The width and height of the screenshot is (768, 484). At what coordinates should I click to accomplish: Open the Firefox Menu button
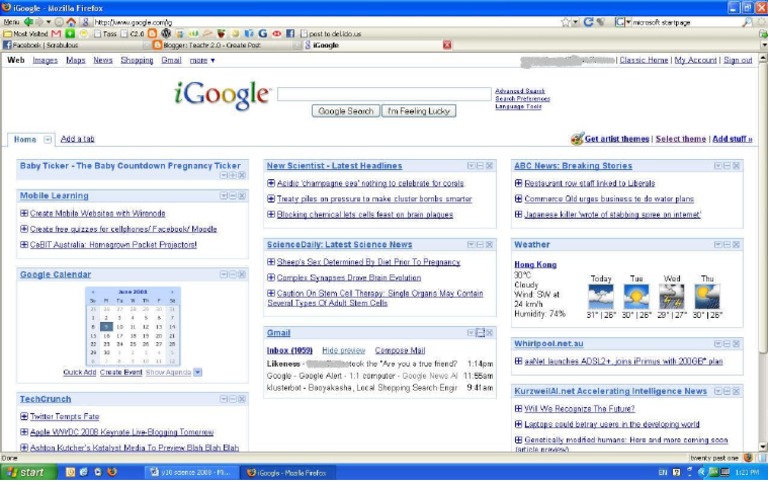coord(11,22)
